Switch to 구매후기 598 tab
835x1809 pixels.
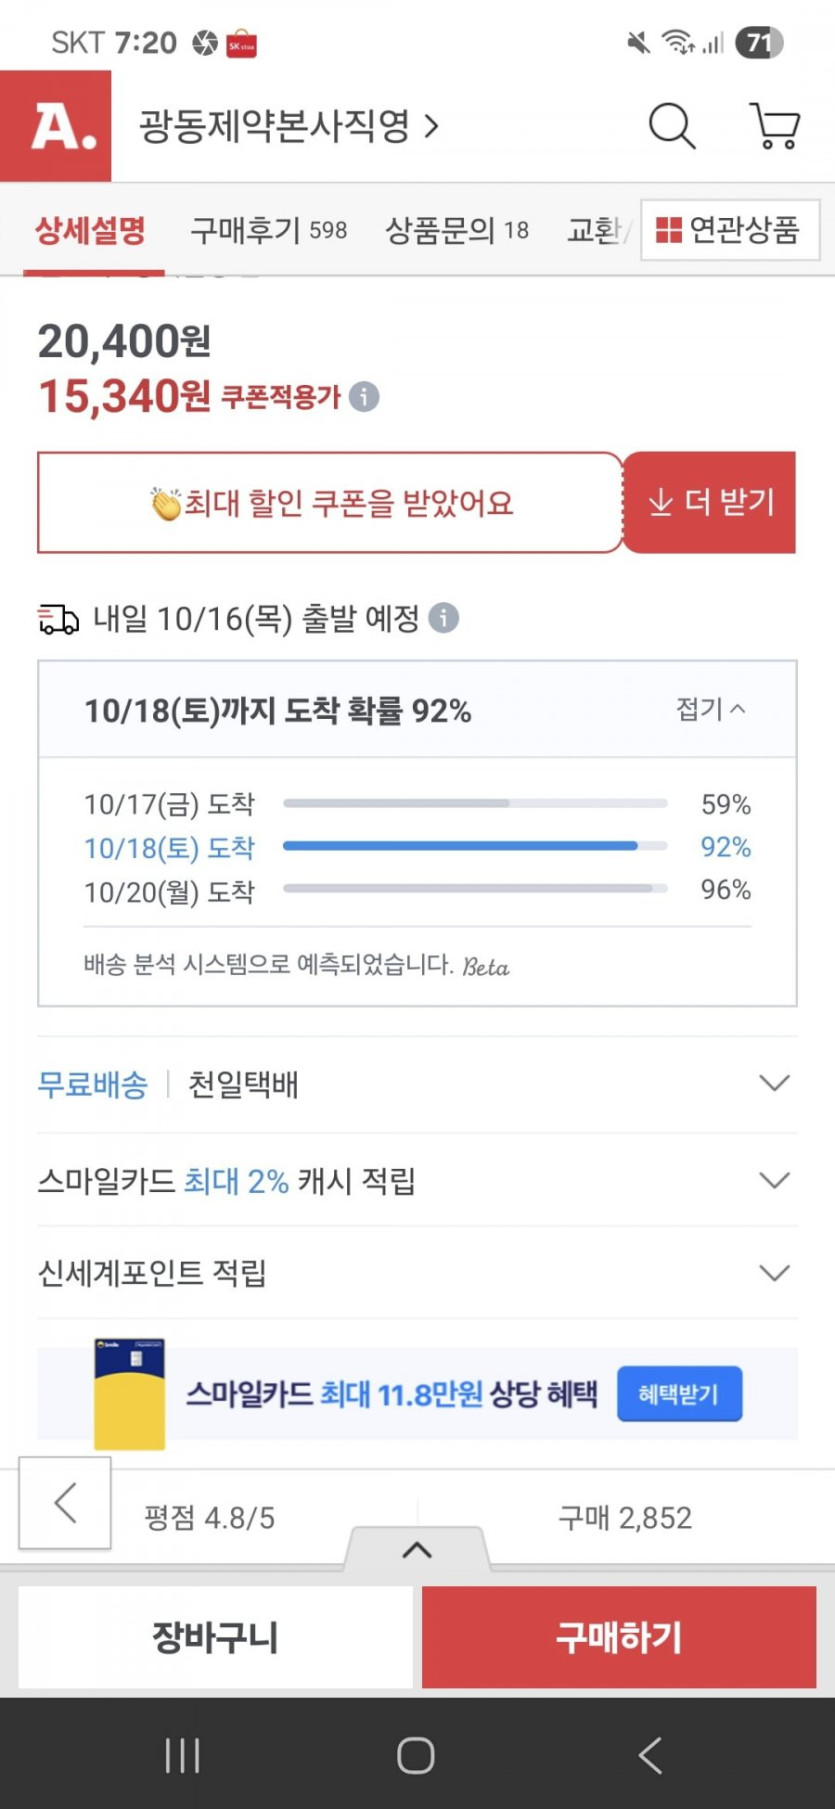tap(268, 230)
